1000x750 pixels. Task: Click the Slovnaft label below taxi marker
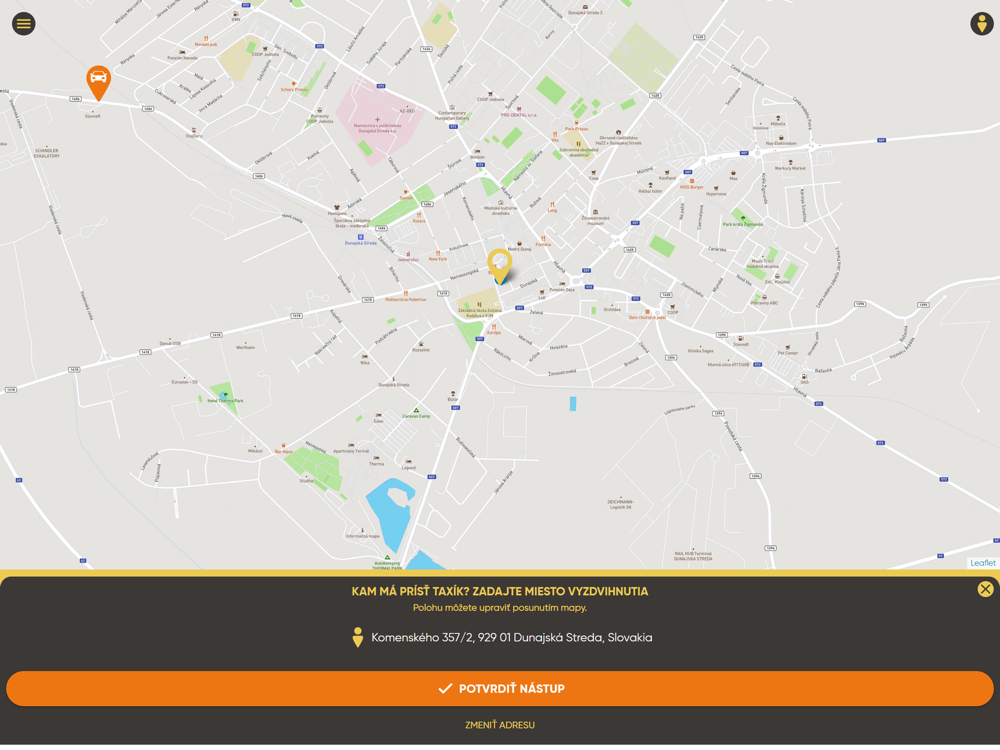click(x=92, y=116)
